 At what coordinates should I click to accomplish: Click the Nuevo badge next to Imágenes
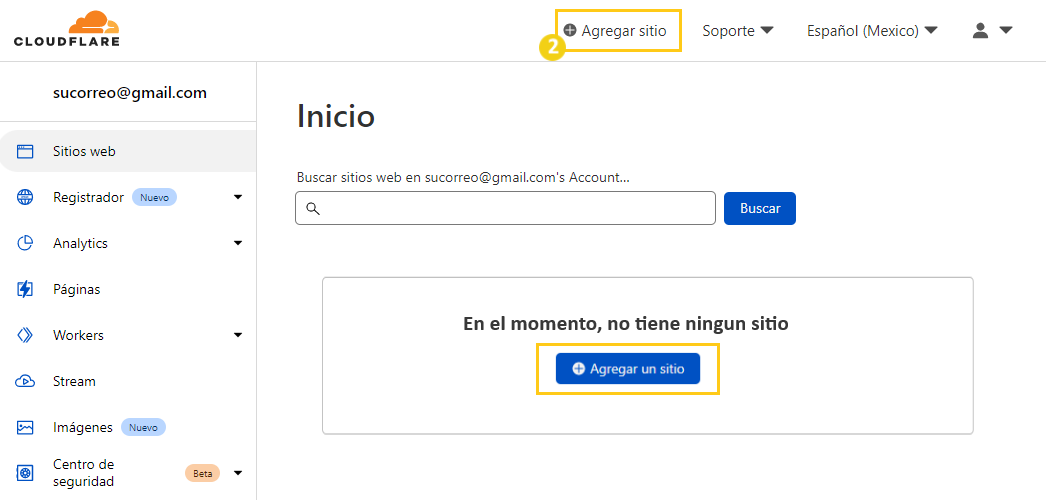143,427
